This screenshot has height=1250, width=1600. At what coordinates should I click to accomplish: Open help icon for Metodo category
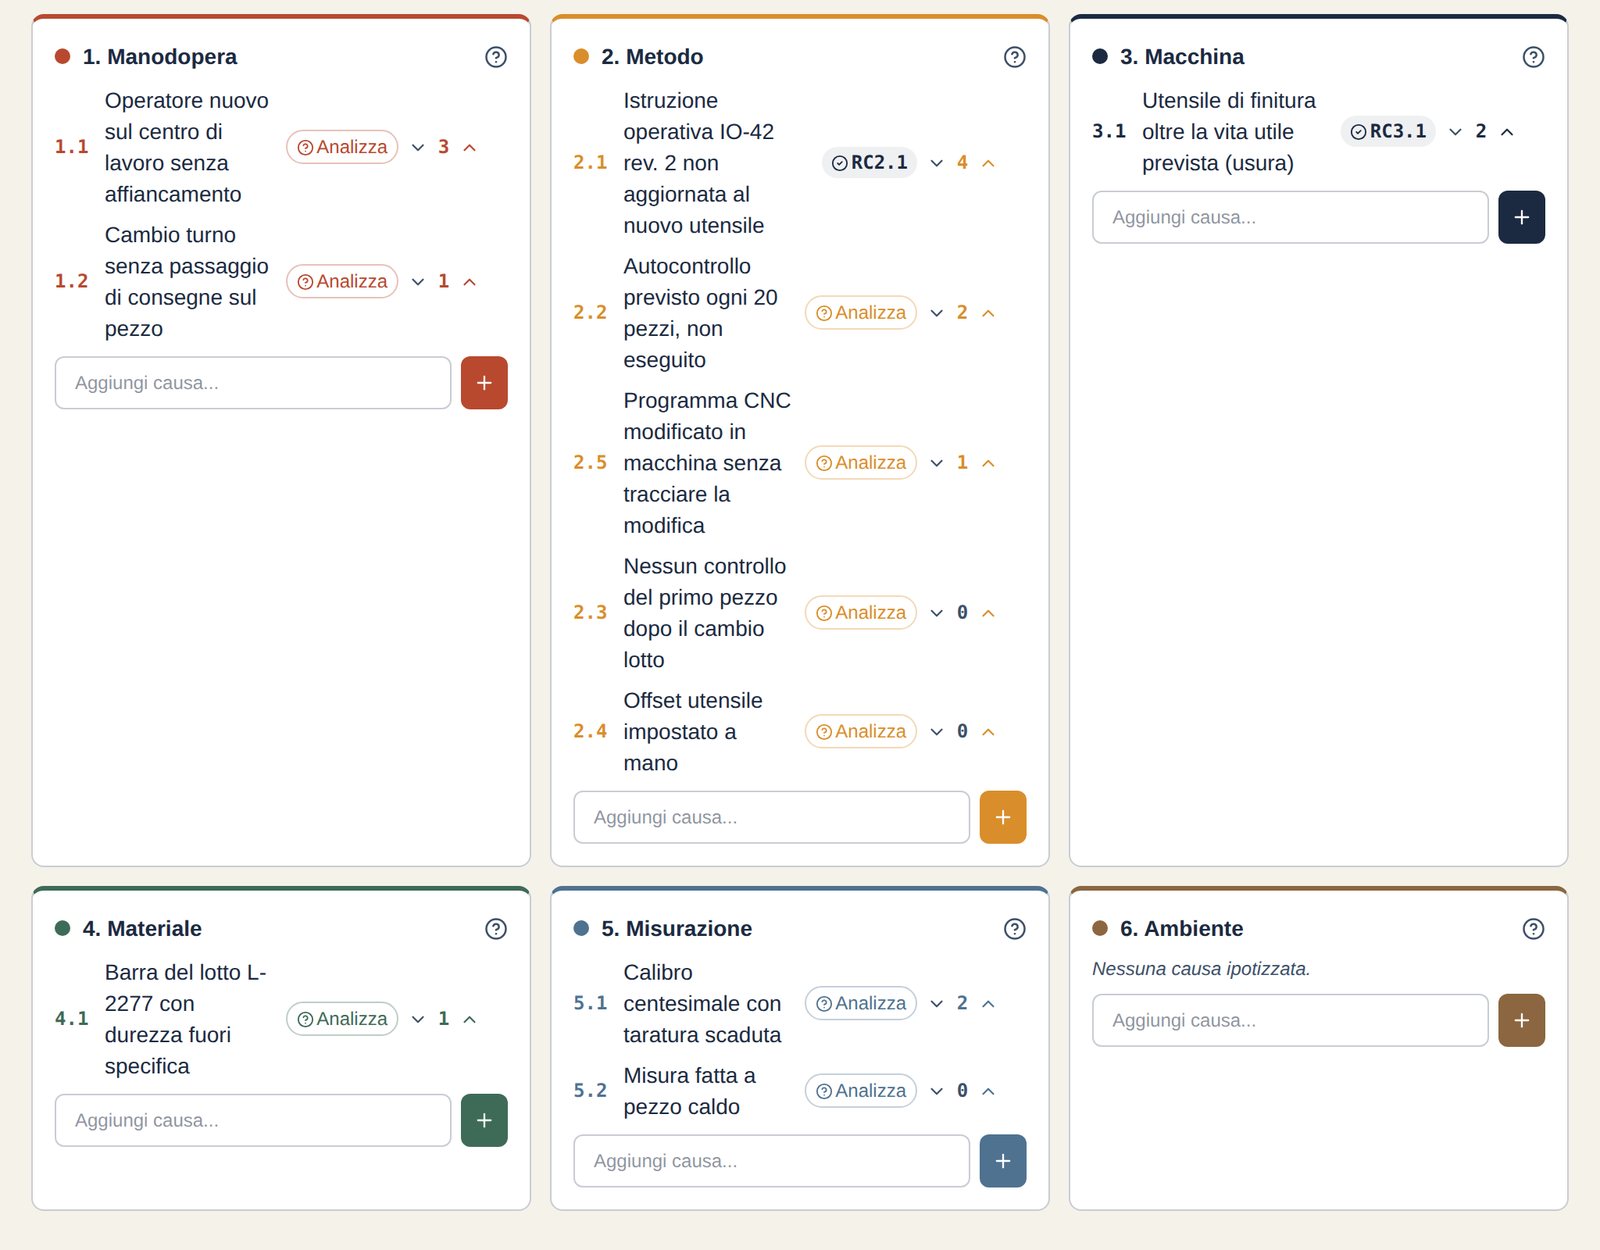point(1015,57)
